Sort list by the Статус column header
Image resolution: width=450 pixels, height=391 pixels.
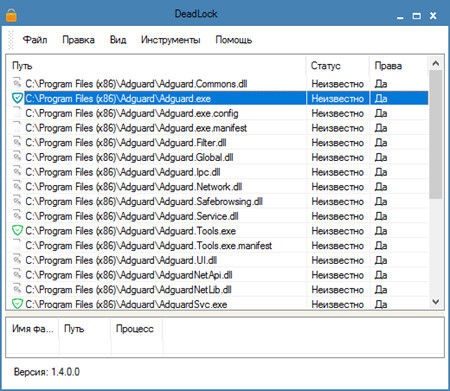[x=338, y=65]
